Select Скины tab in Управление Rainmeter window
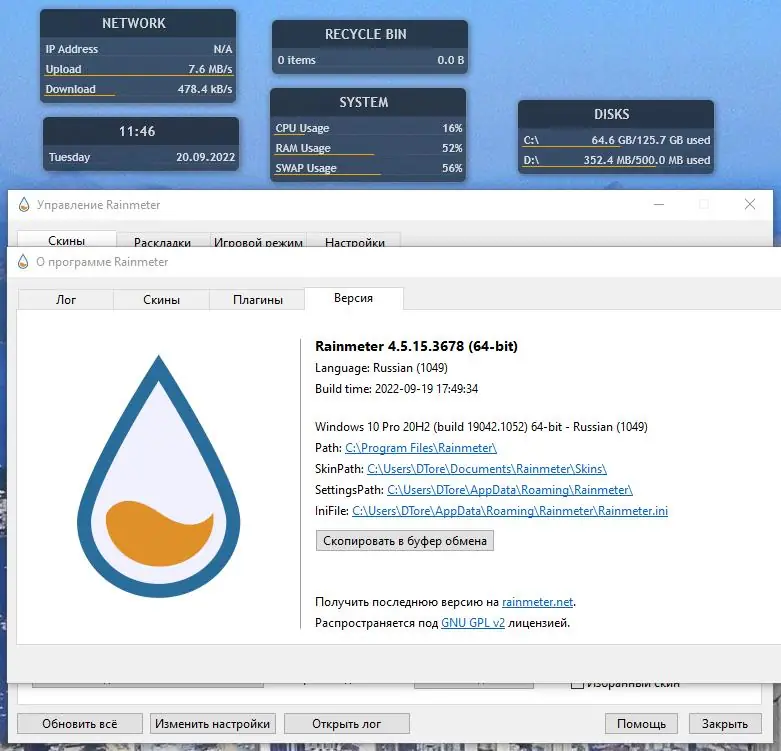The width and height of the screenshot is (781, 751). [66, 240]
